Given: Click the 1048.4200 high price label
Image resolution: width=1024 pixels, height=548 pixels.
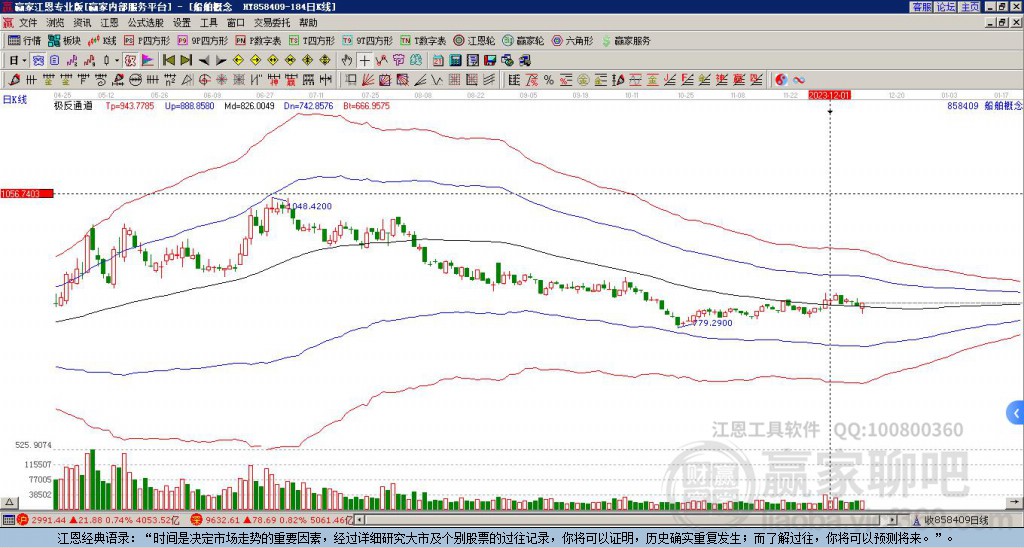Looking at the screenshot, I should [x=309, y=206].
